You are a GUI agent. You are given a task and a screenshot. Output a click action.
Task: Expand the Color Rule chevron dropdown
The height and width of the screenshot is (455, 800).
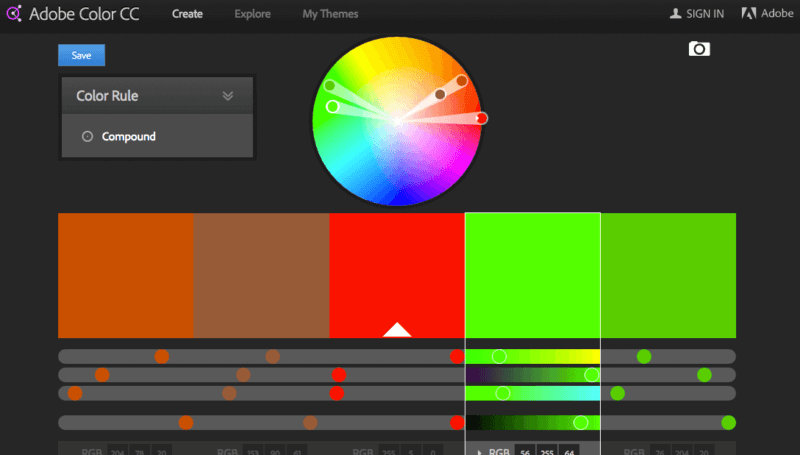[x=228, y=97]
